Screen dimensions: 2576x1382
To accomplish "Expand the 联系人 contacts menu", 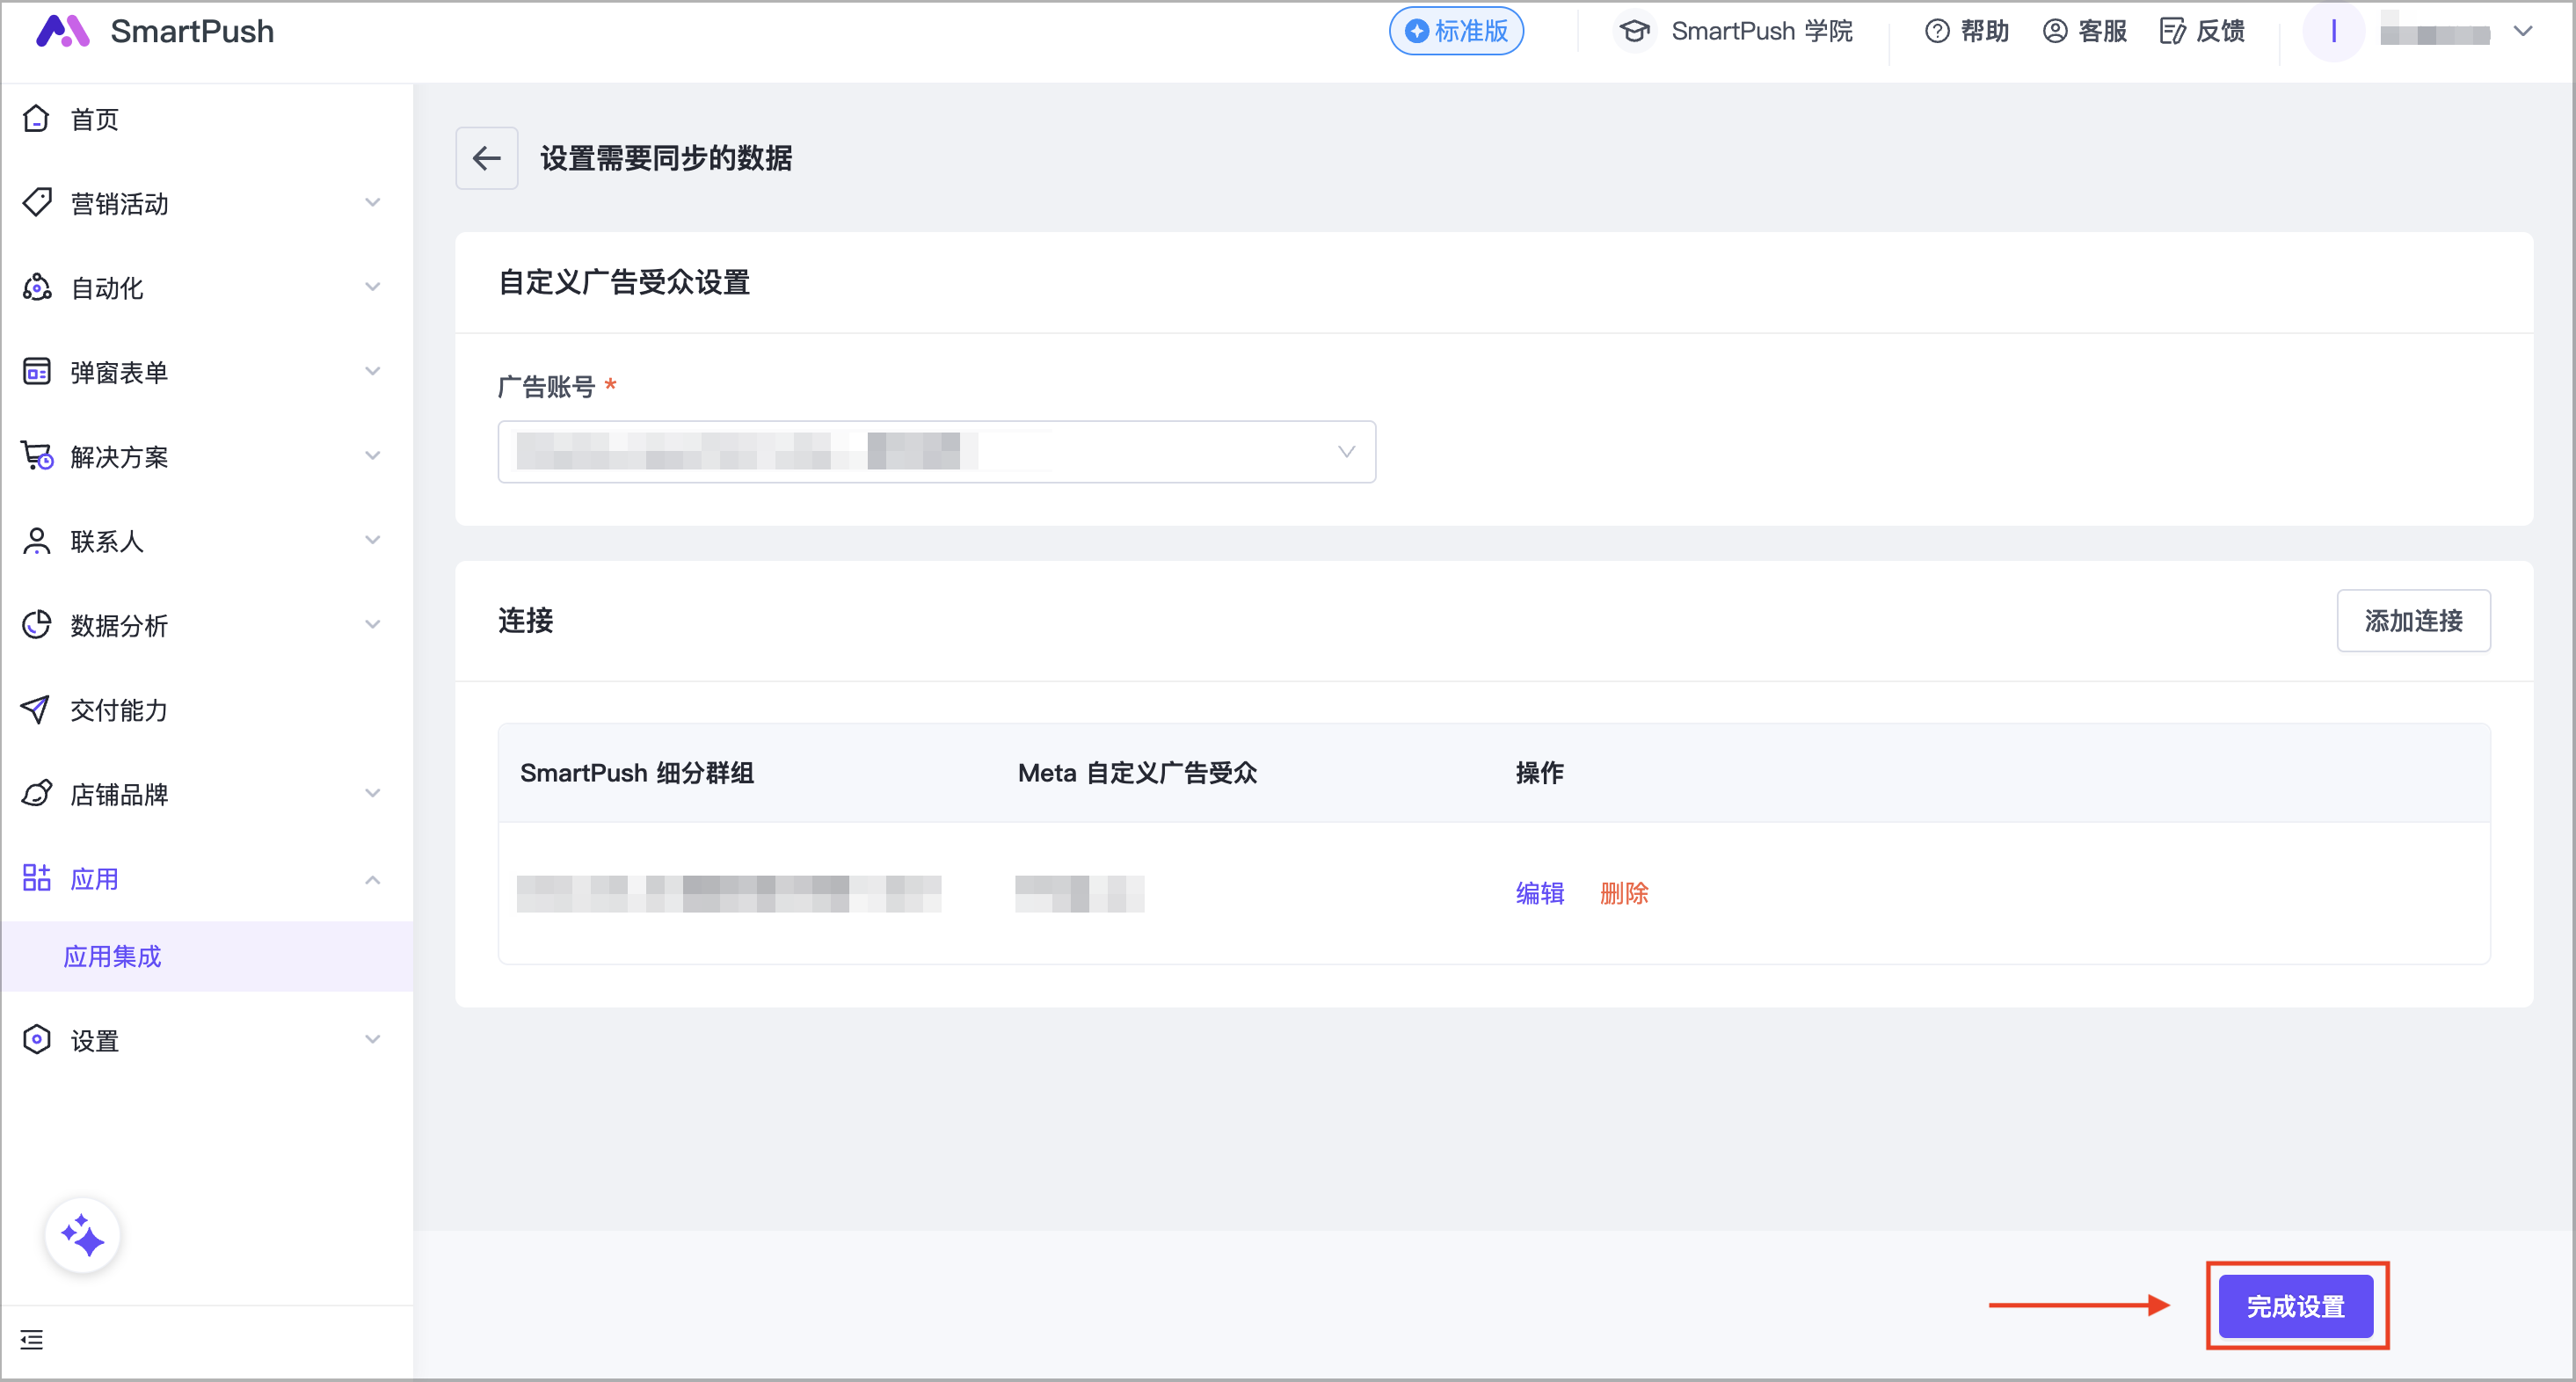I will (372, 540).
